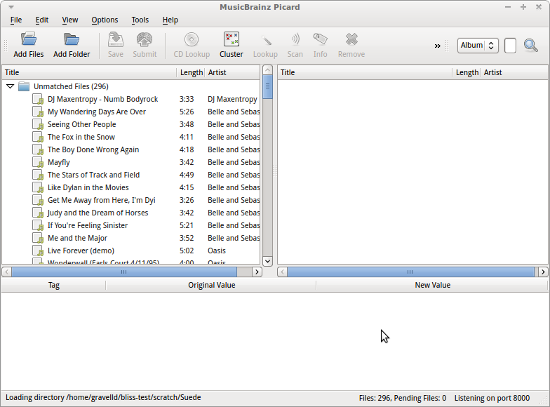Click the search text input box
The image size is (550, 407).
pyautogui.click(x=510, y=46)
